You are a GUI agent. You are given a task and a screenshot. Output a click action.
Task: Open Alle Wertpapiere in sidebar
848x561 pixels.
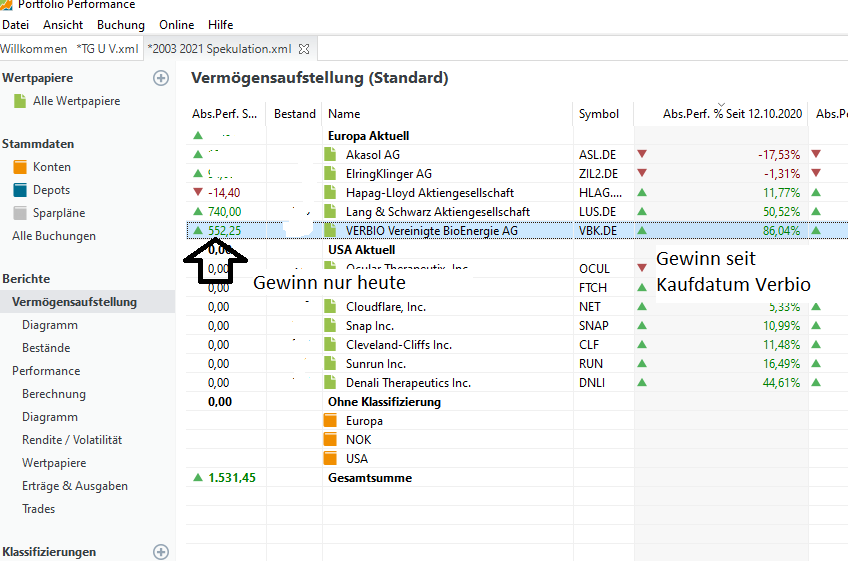click(76, 101)
